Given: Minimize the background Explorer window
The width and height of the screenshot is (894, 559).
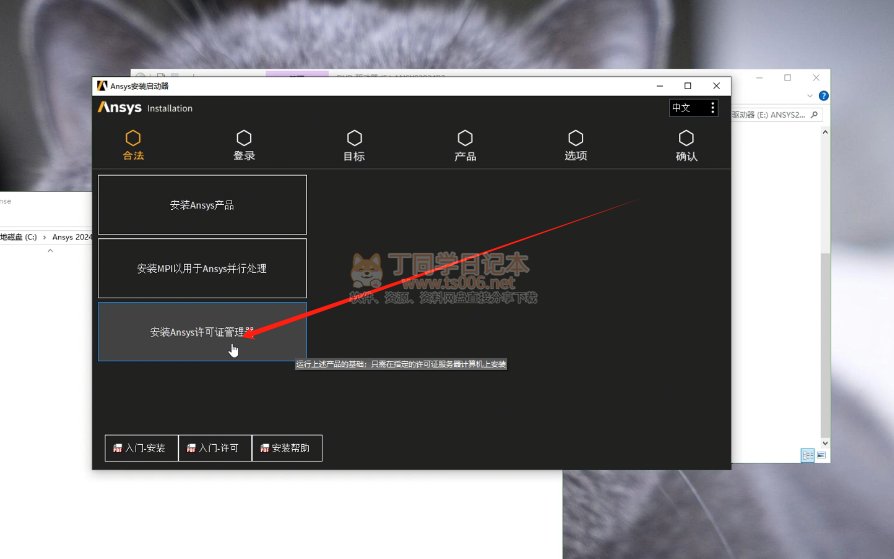Looking at the screenshot, I should click(759, 78).
